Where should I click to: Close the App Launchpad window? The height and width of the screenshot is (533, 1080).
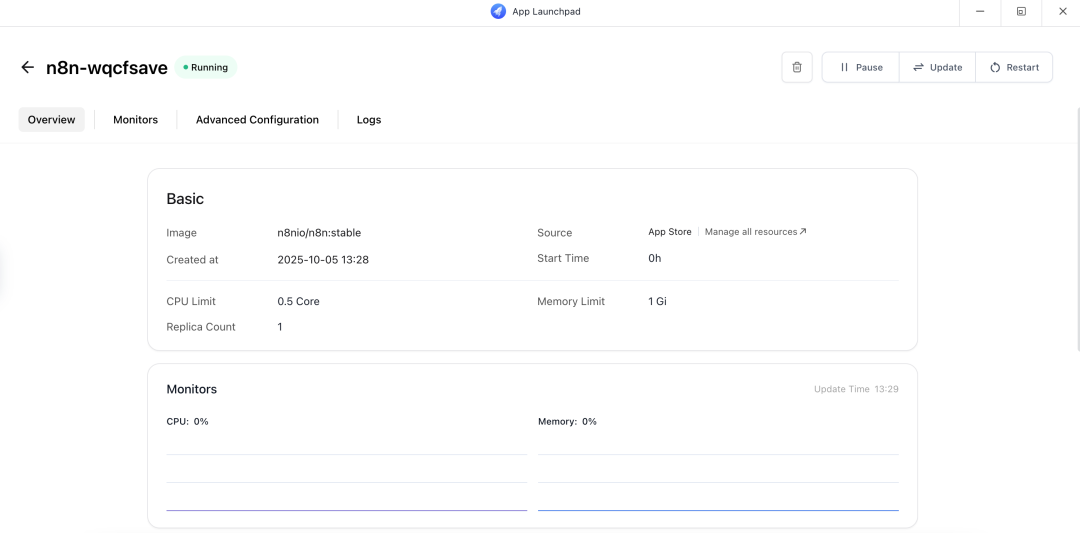pos(1061,12)
